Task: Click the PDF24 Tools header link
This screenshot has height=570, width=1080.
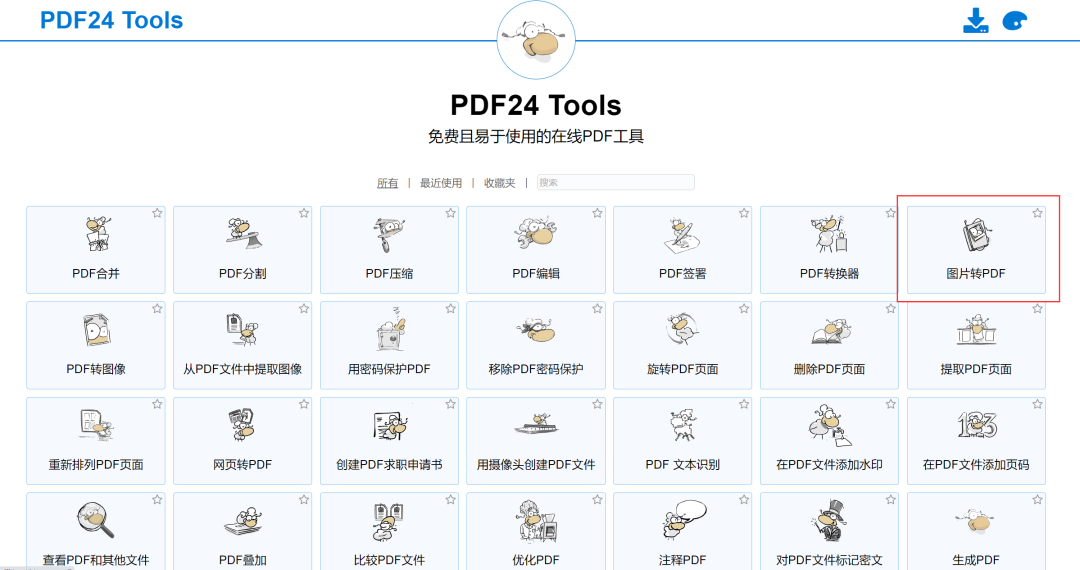Action: (112, 20)
